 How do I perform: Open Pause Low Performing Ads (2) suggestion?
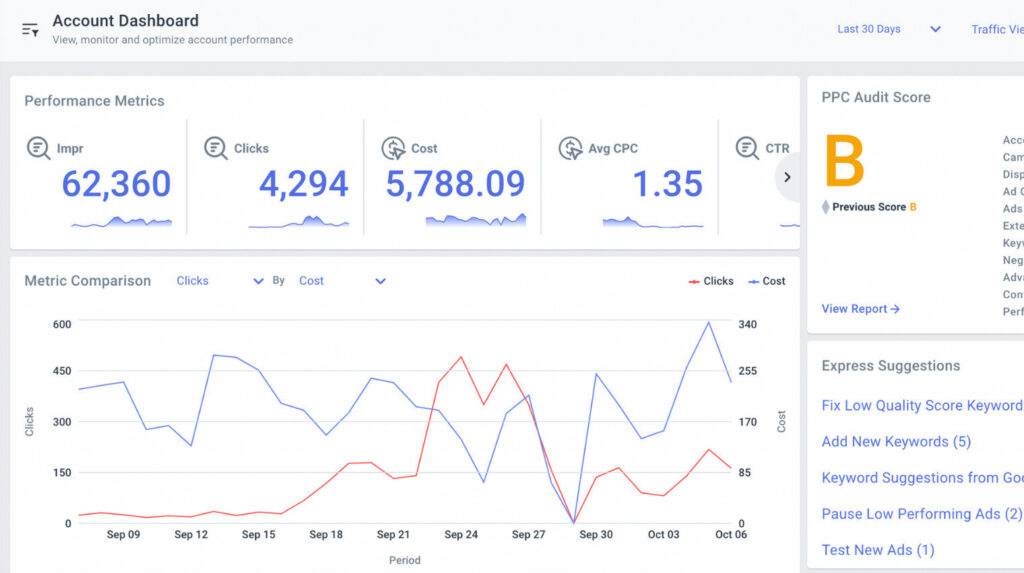point(921,514)
